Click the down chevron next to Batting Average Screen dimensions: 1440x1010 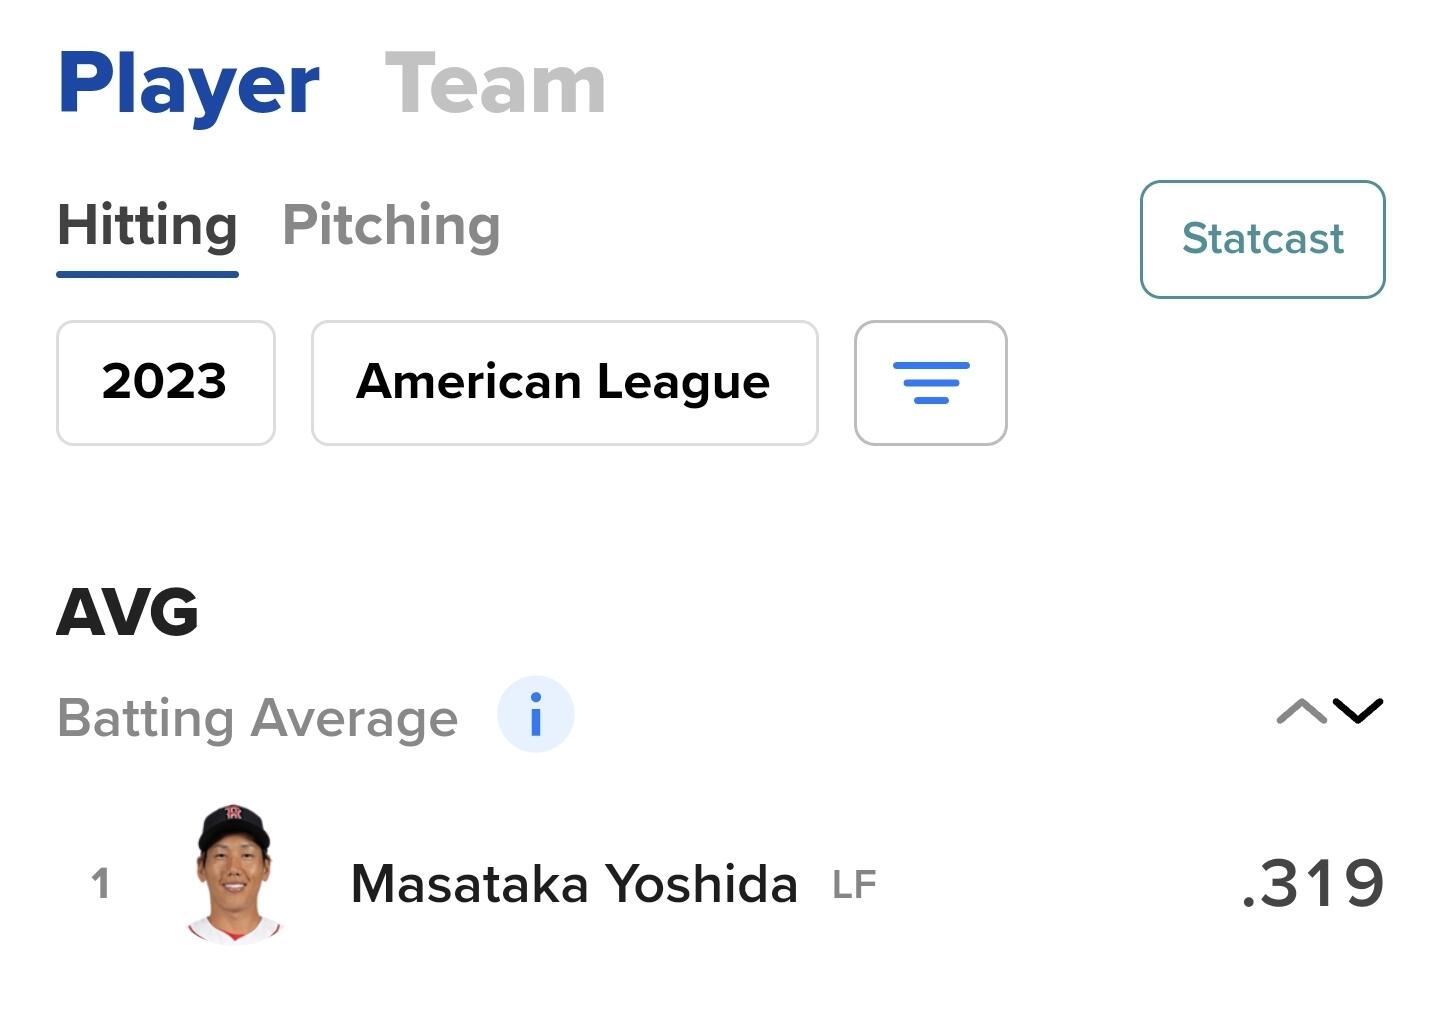[1358, 711]
